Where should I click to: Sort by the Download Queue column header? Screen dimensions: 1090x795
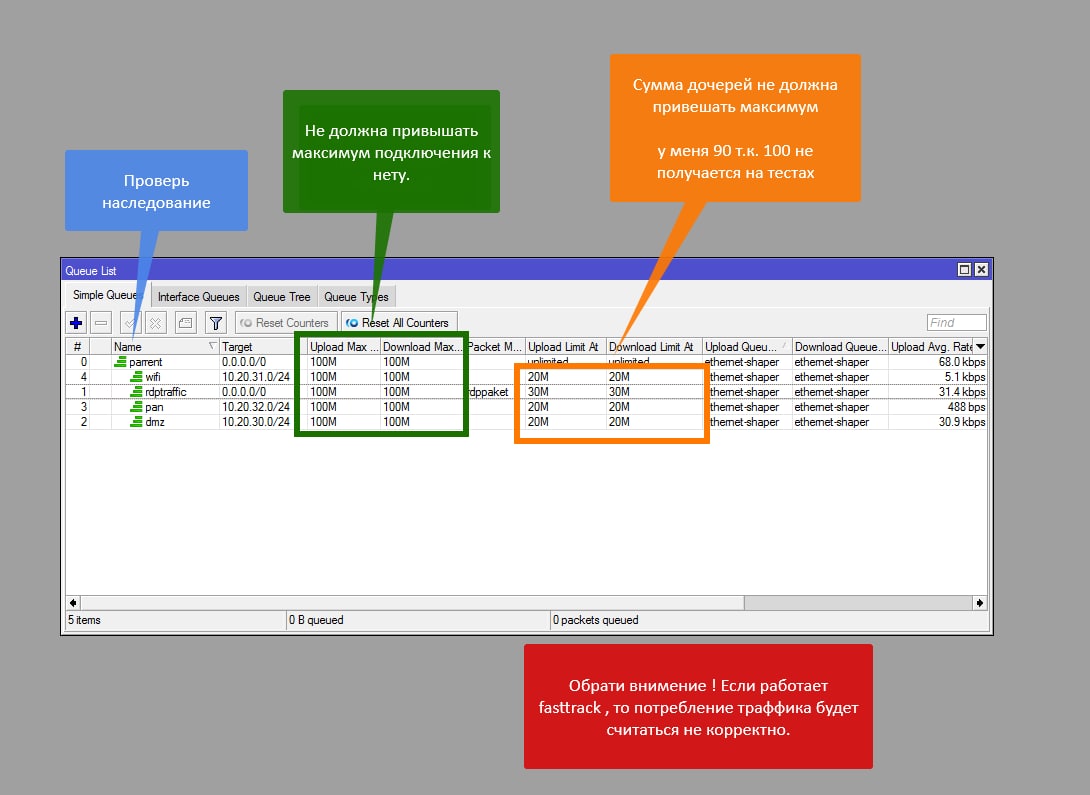(840, 346)
